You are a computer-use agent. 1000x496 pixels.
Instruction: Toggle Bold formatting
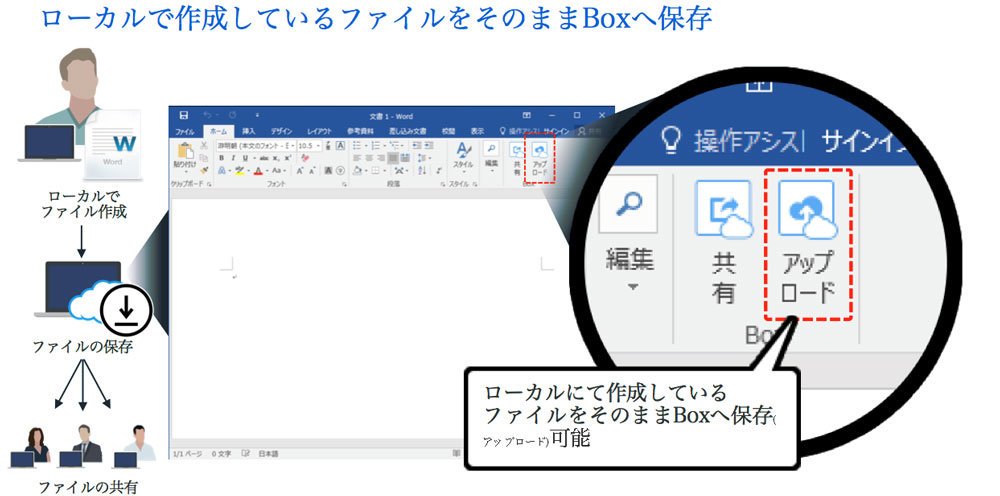[x=221, y=158]
